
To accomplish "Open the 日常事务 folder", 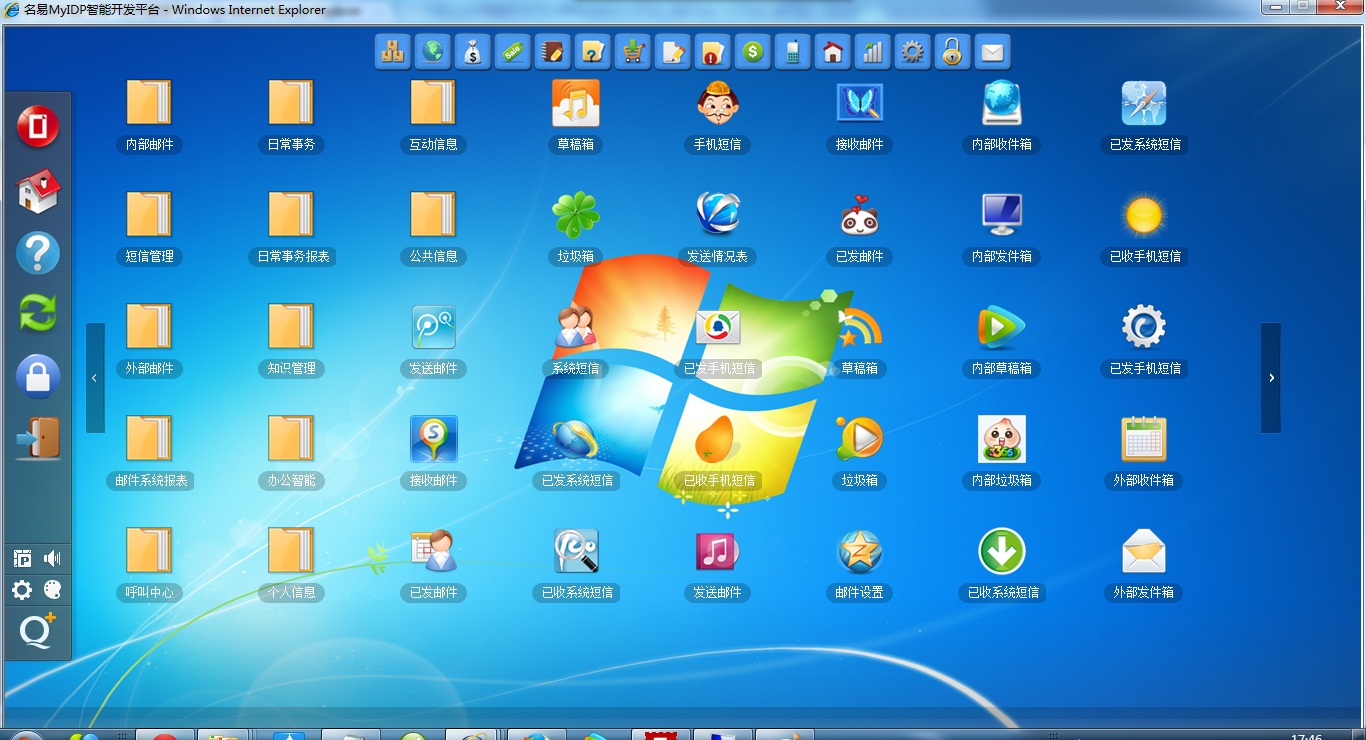I will [x=291, y=102].
